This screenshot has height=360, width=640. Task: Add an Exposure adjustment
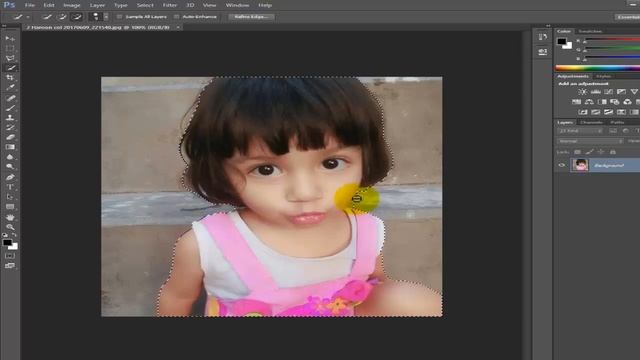(x=621, y=92)
